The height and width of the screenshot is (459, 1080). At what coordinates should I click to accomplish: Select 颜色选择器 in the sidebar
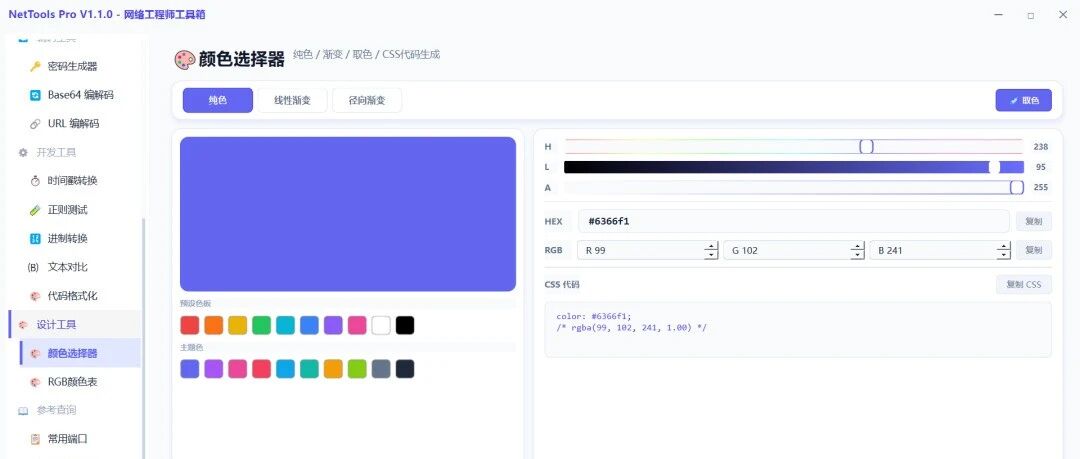coord(81,353)
